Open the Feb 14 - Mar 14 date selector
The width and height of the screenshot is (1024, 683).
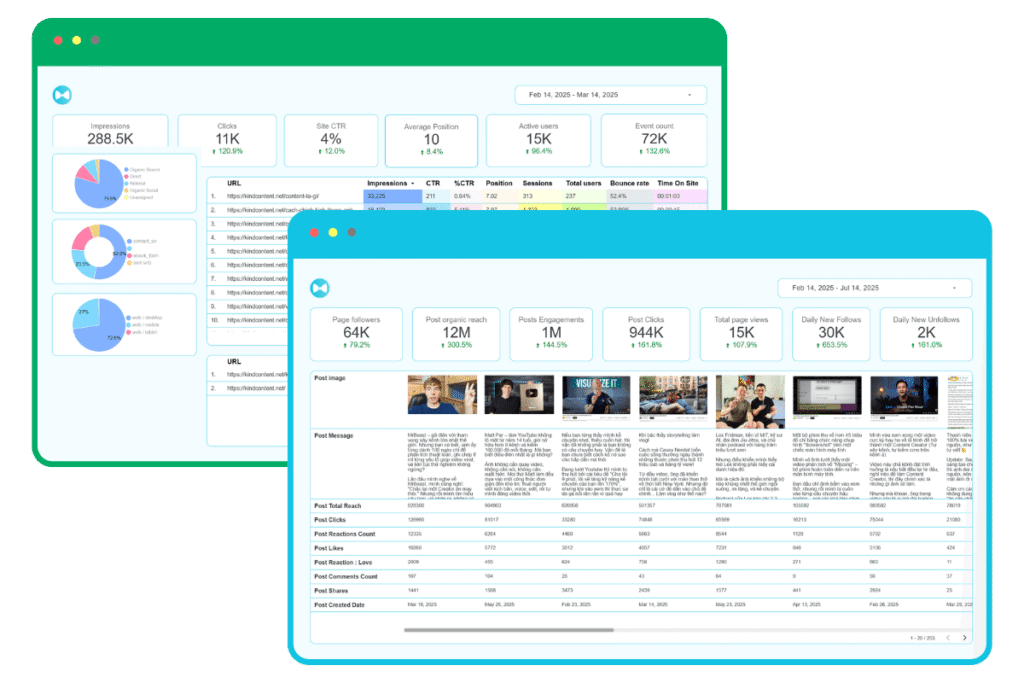coord(609,93)
